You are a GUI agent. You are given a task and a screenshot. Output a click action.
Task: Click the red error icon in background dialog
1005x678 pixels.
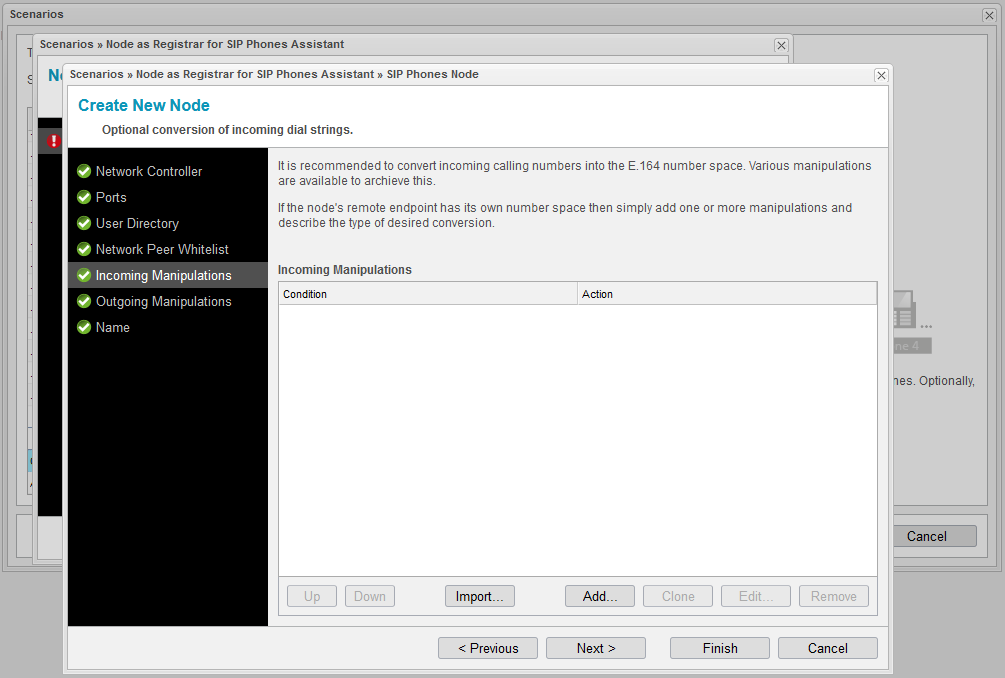coord(54,141)
